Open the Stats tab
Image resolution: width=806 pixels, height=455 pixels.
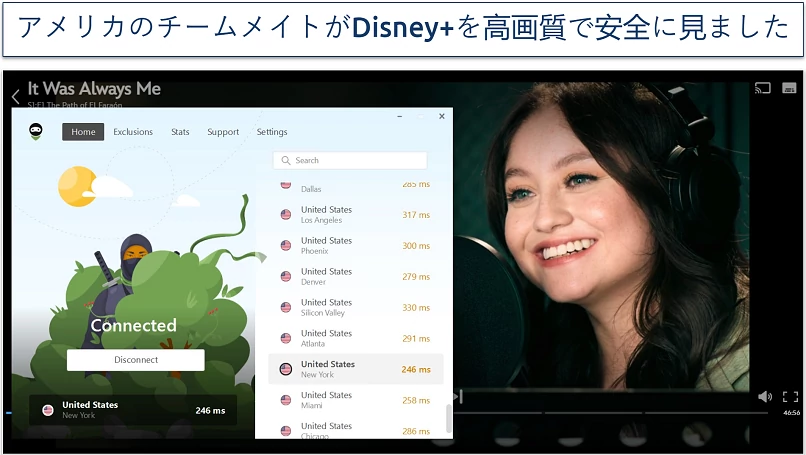(x=180, y=132)
